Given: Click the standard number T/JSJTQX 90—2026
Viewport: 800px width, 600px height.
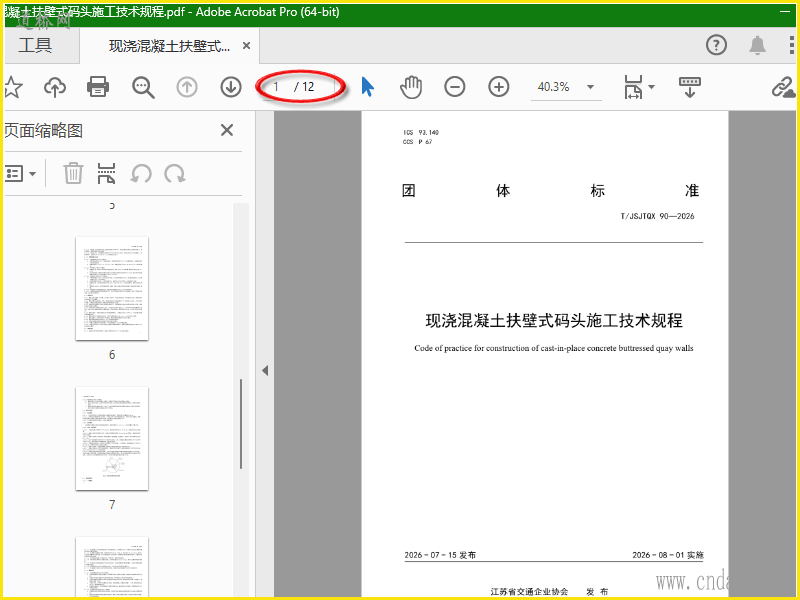Looking at the screenshot, I should pos(657,216).
